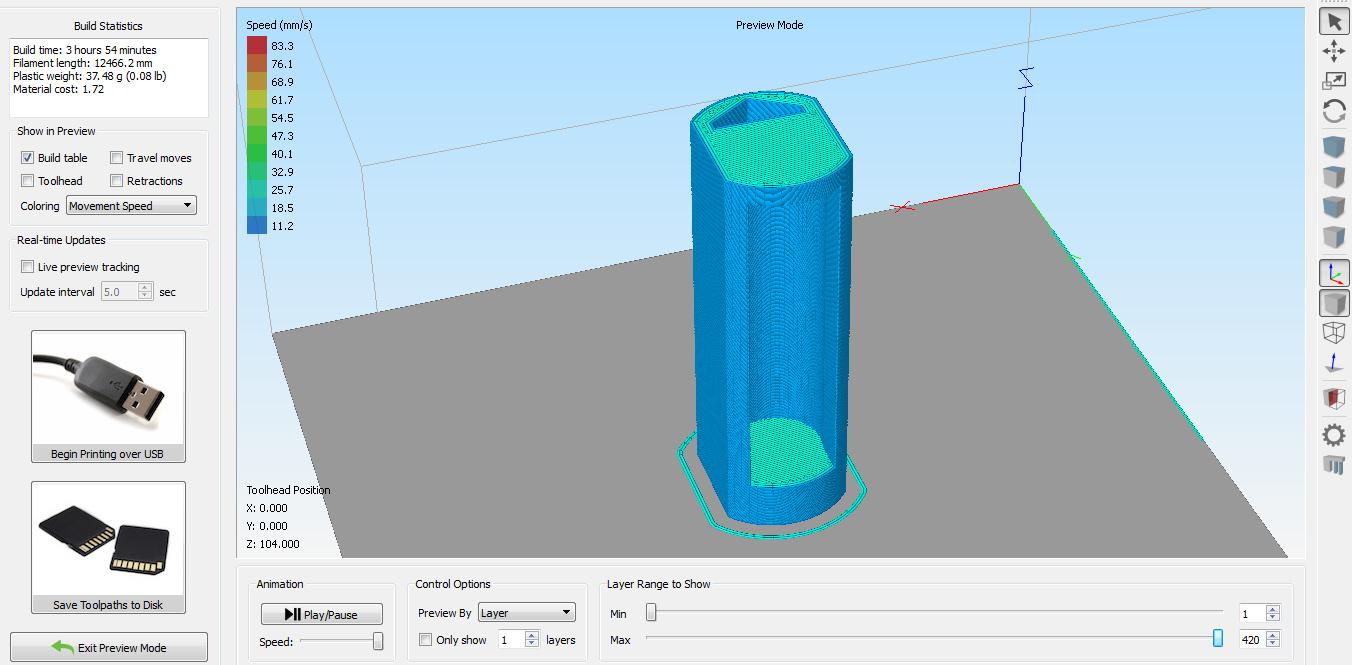Click Begin Printing over USB

point(108,397)
